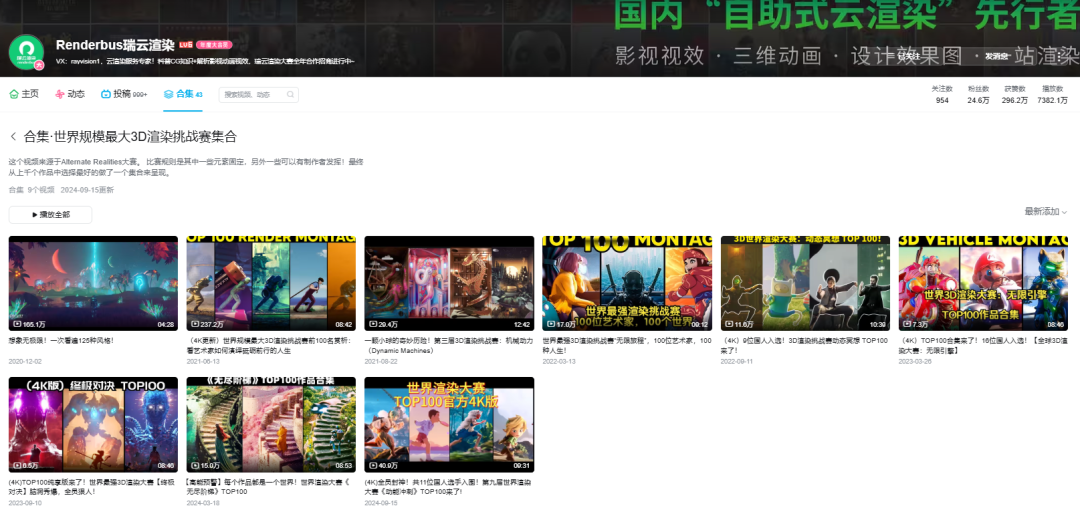This screenshot has height=522, width=1080.
Task: Go back using the arrow before 合集 title
Action: (13, 137)
